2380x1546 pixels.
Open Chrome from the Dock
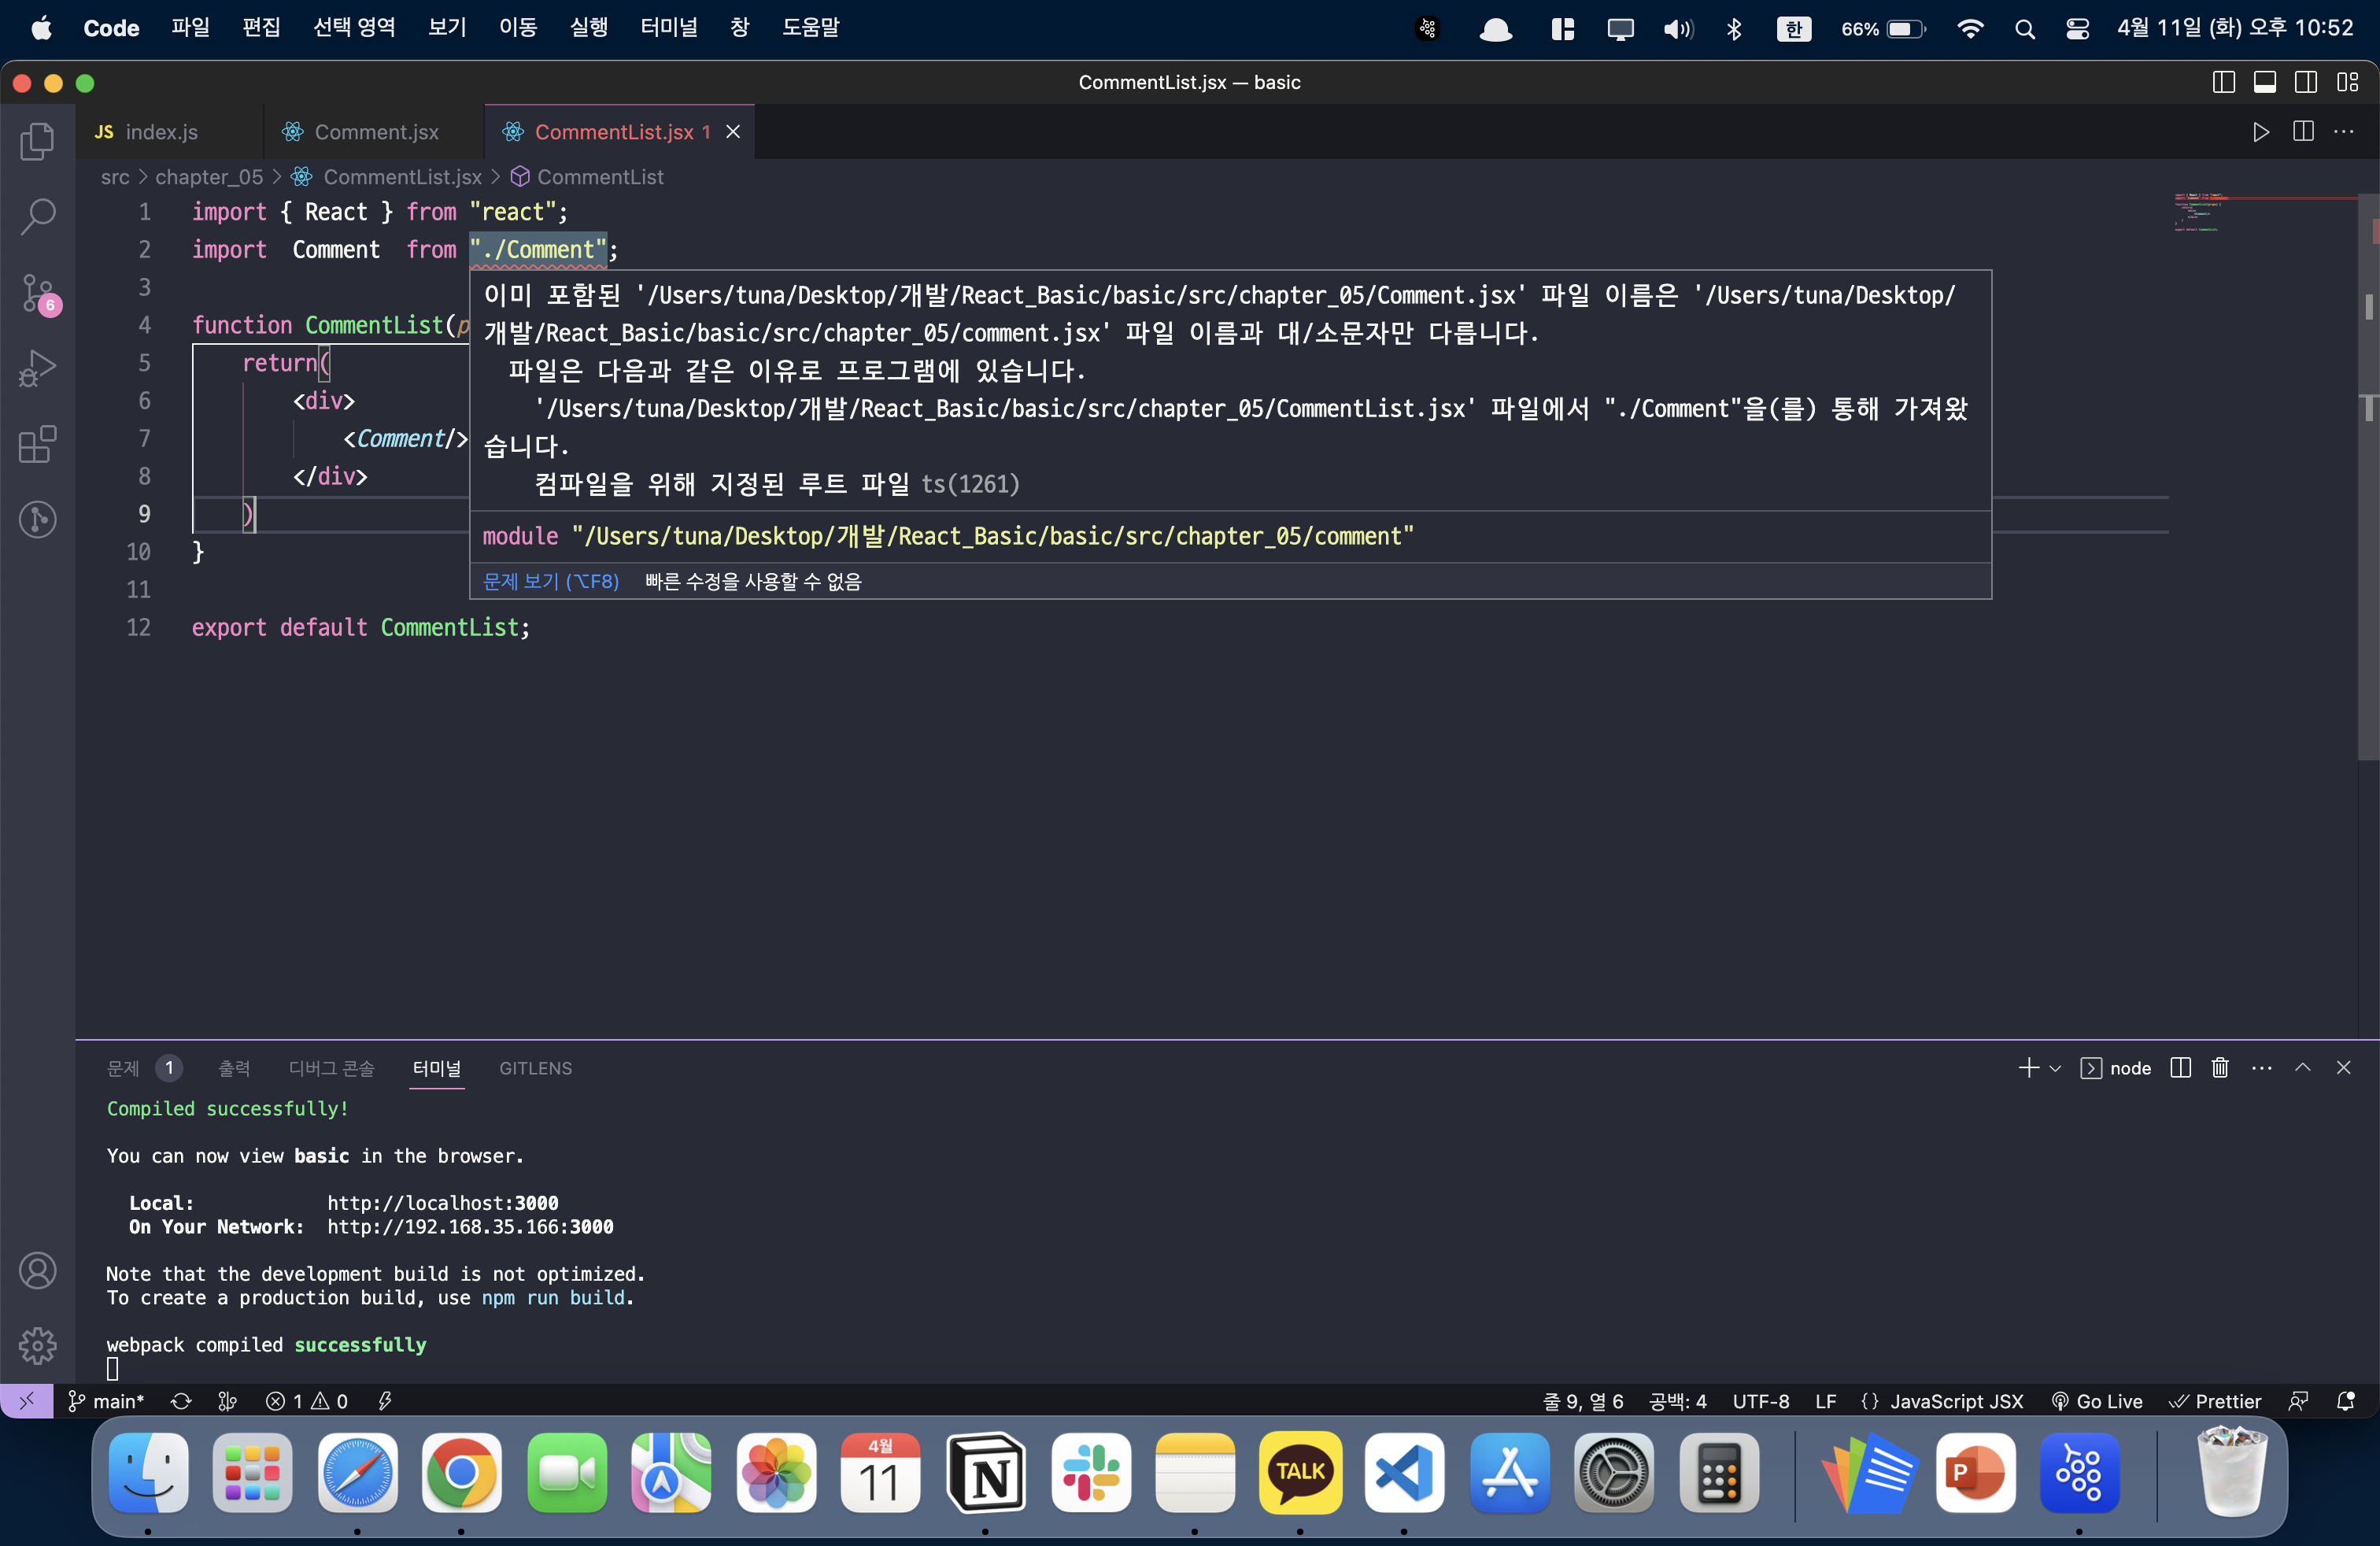pyautogui.click(x=461, y=1472)
